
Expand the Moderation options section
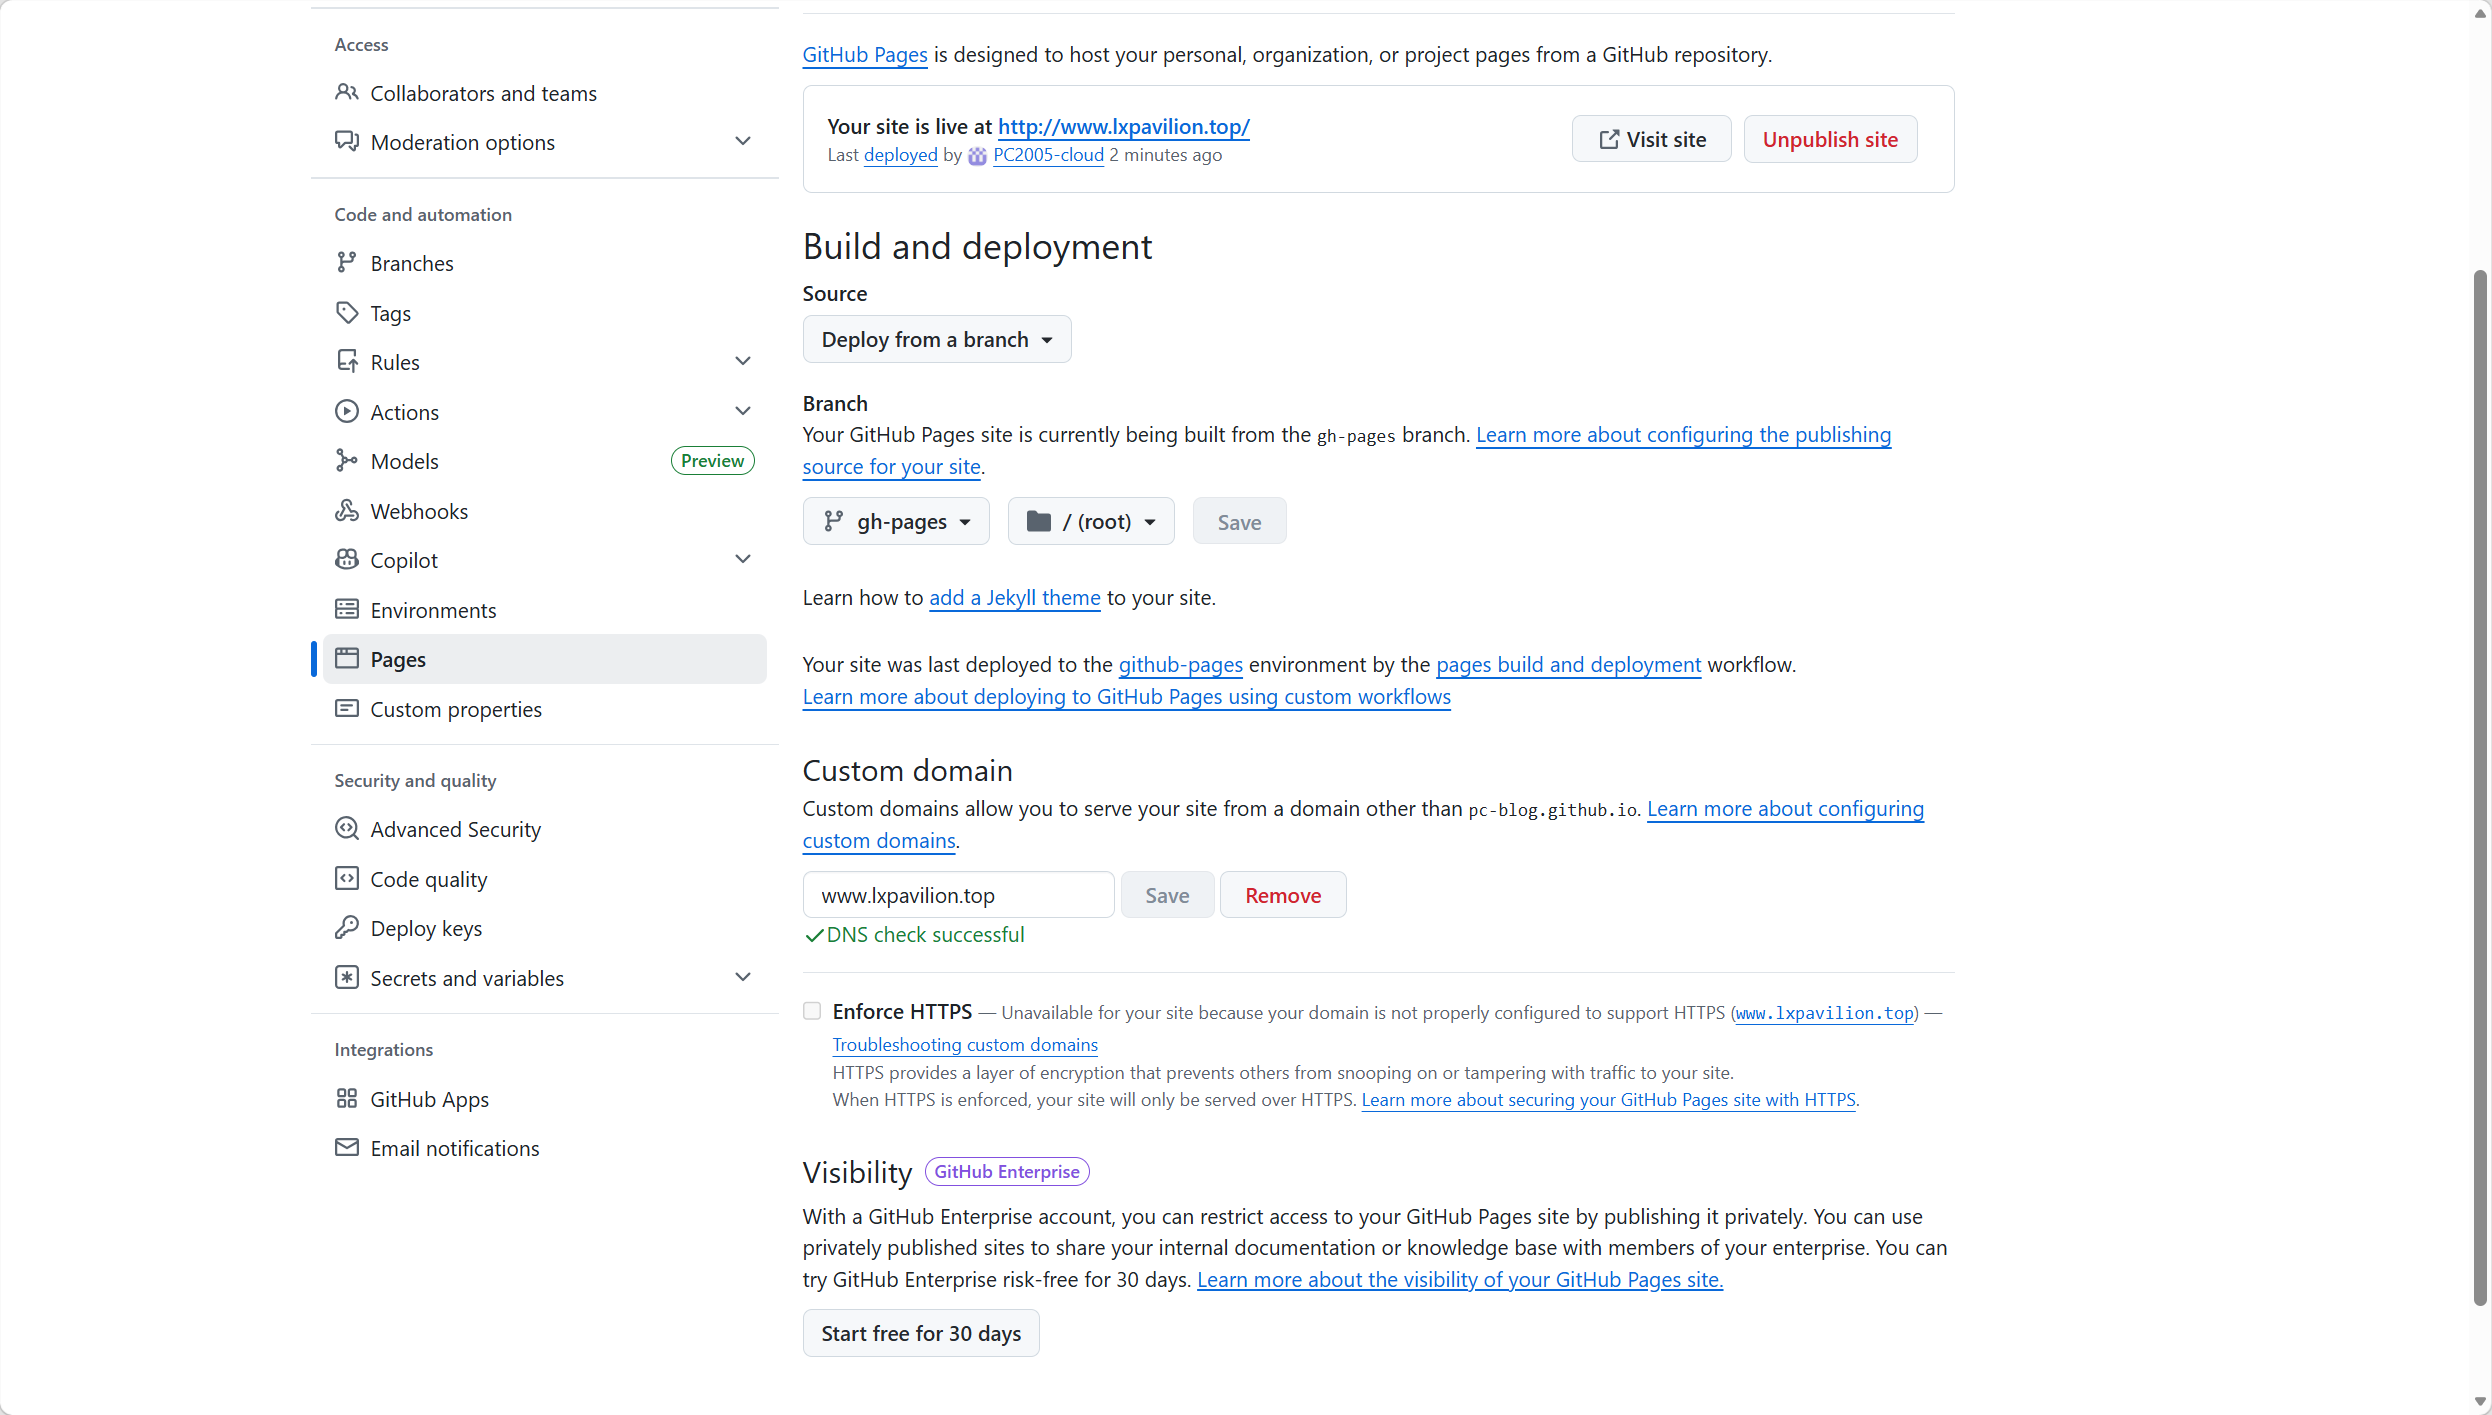pyautogui.click(x=743, y=142)
